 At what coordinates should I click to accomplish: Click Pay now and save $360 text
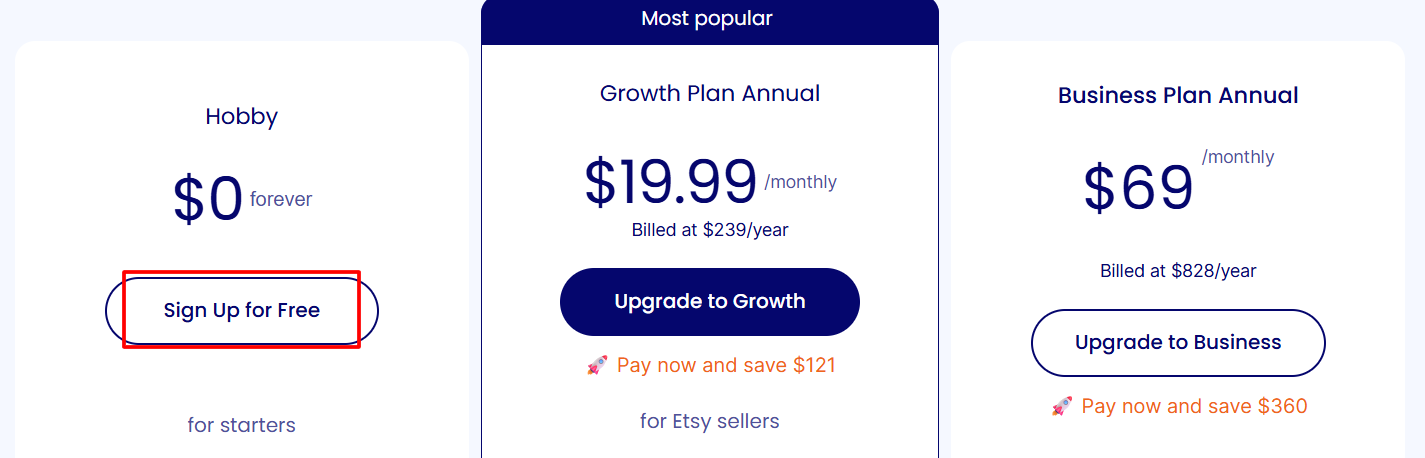click(x=1195, y=407)
